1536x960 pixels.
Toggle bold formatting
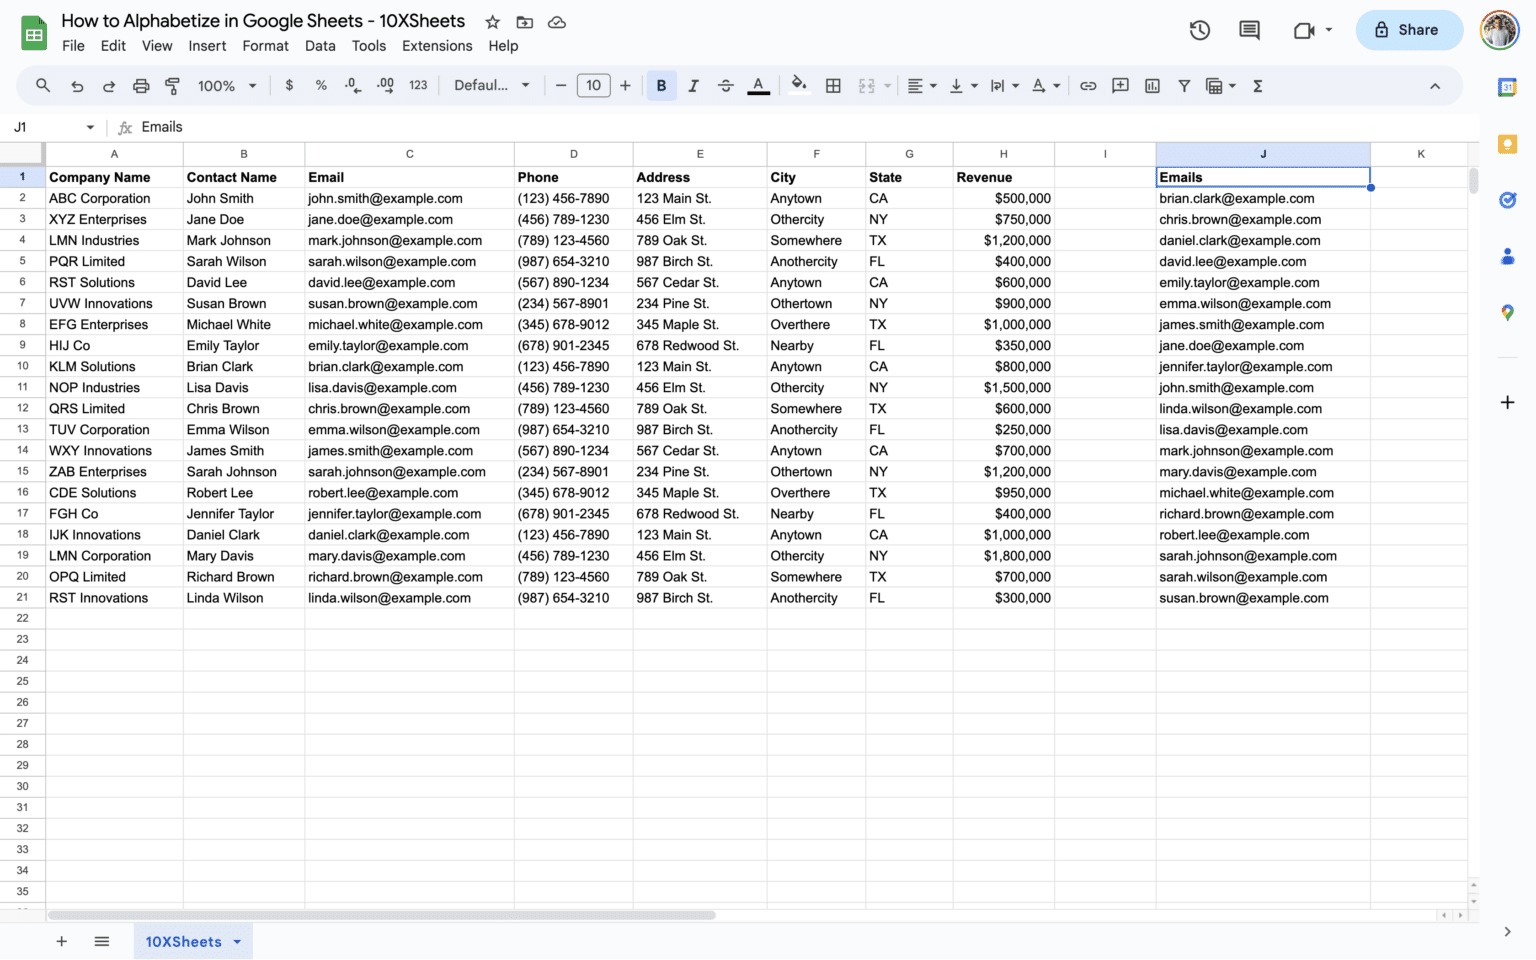click(661, 86)
